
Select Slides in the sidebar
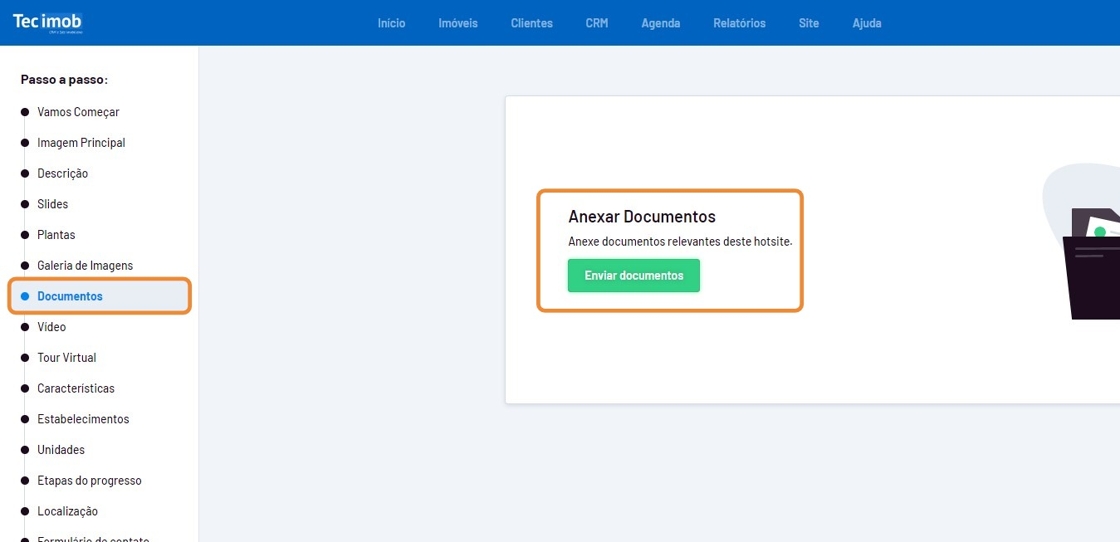53,204
